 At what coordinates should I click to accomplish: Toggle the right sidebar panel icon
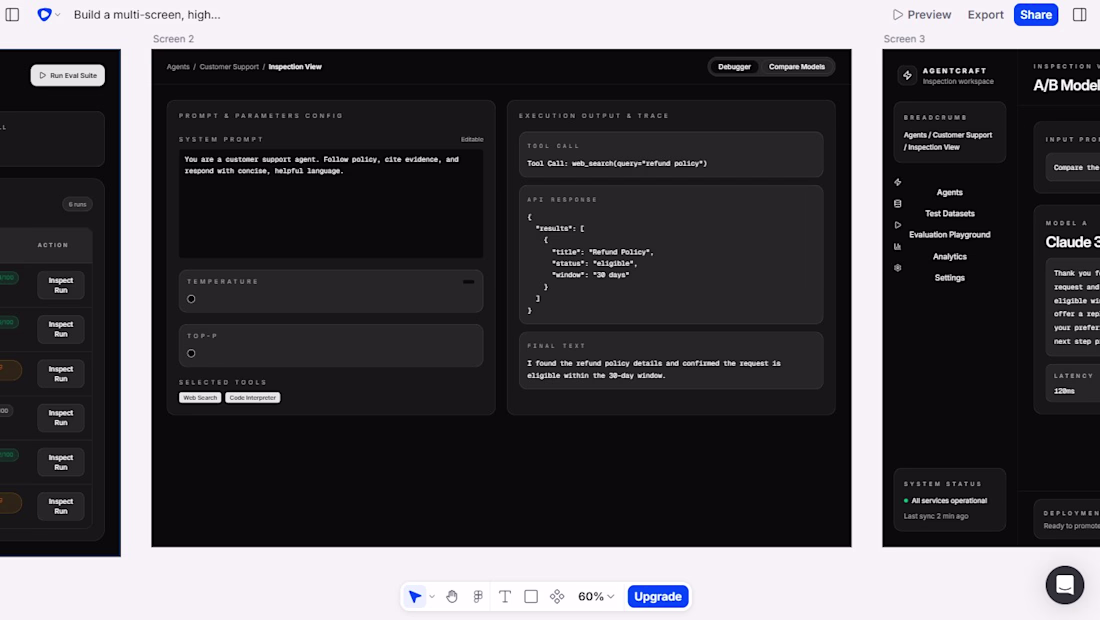pyautogui.click(x=1080, y=15)
